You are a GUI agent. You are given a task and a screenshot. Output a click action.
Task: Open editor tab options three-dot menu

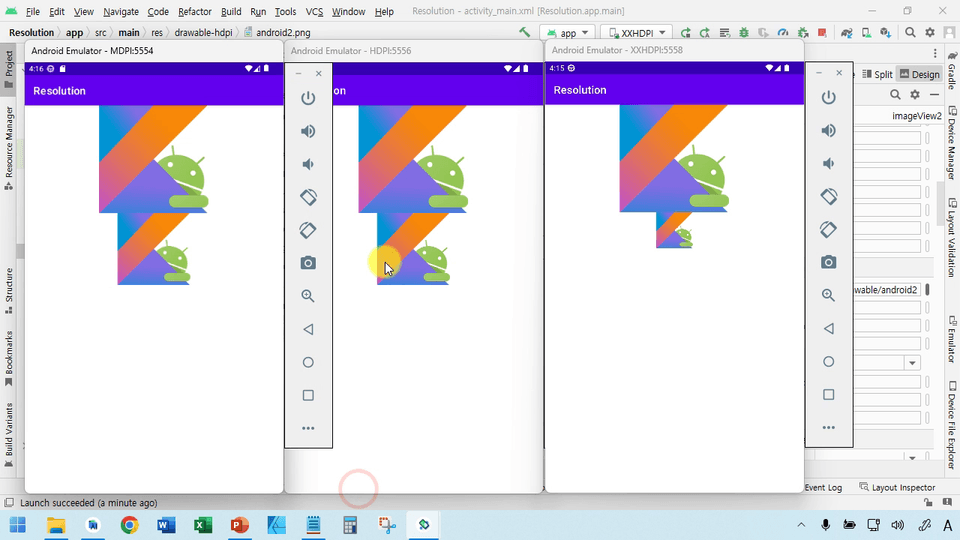pyautogui.click(x=935, y=53)
